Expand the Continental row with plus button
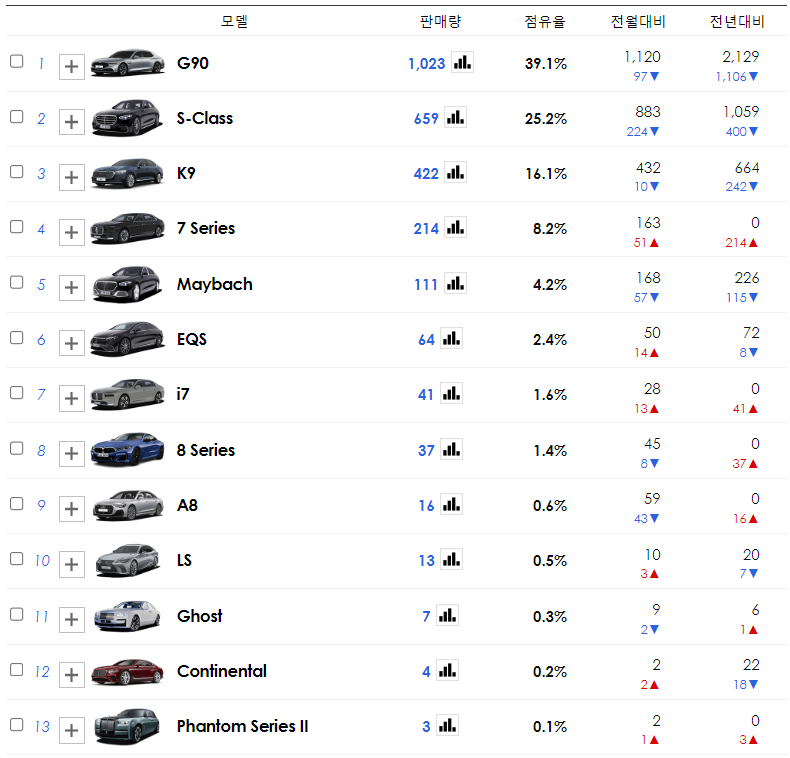Screen dimensions: 790x758 click(72, 675)
